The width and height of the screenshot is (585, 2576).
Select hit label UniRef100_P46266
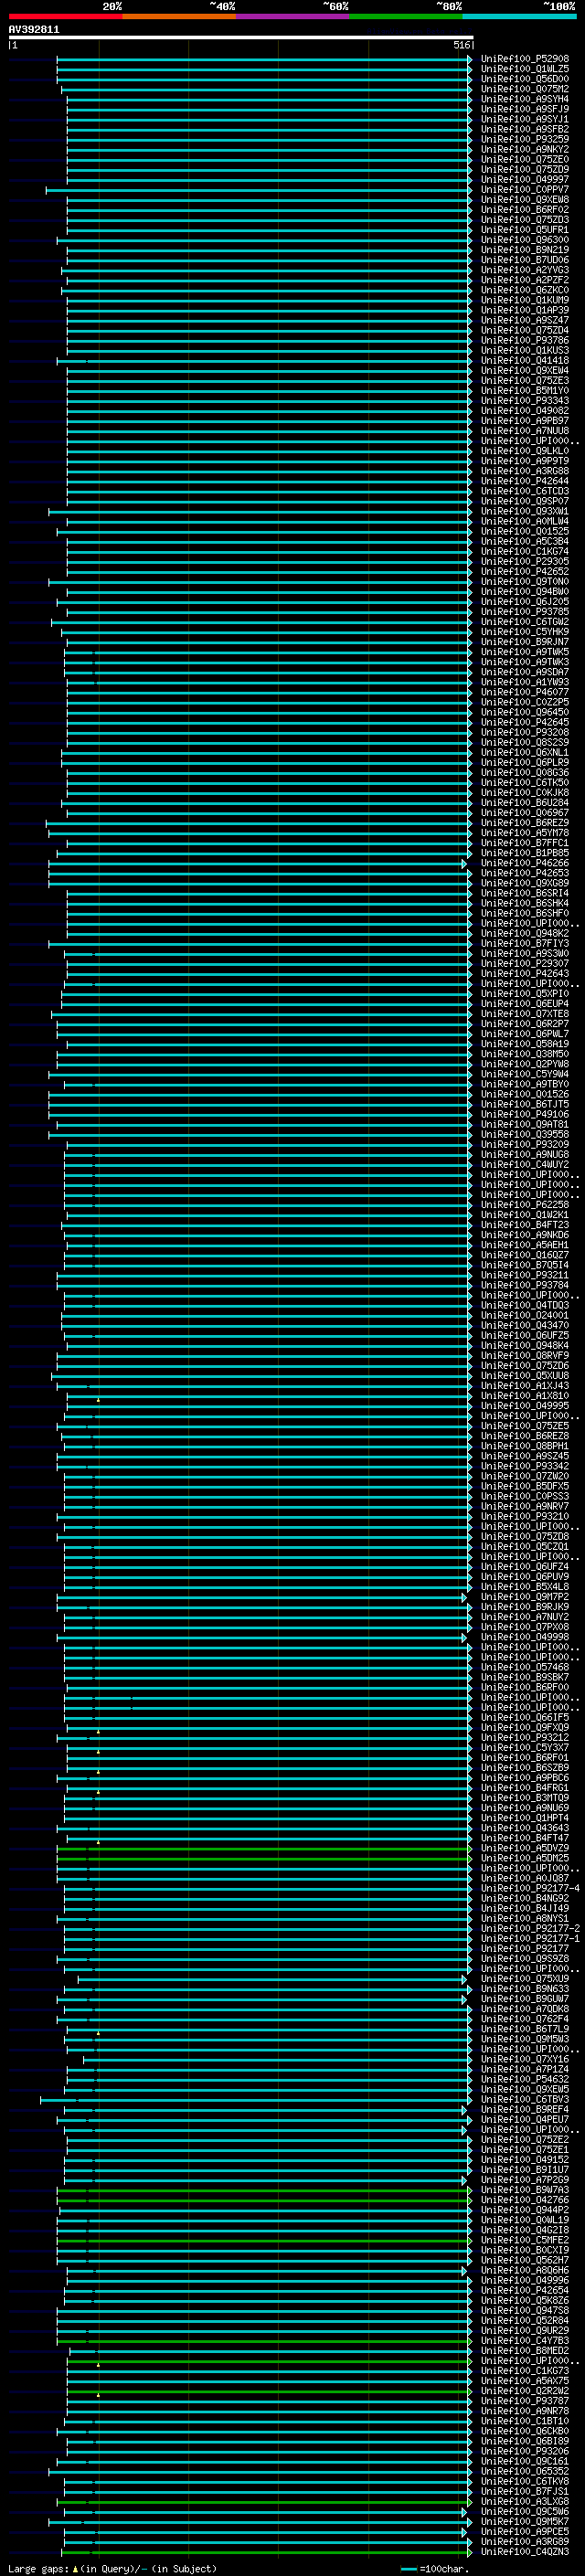(x=525, y=863)
